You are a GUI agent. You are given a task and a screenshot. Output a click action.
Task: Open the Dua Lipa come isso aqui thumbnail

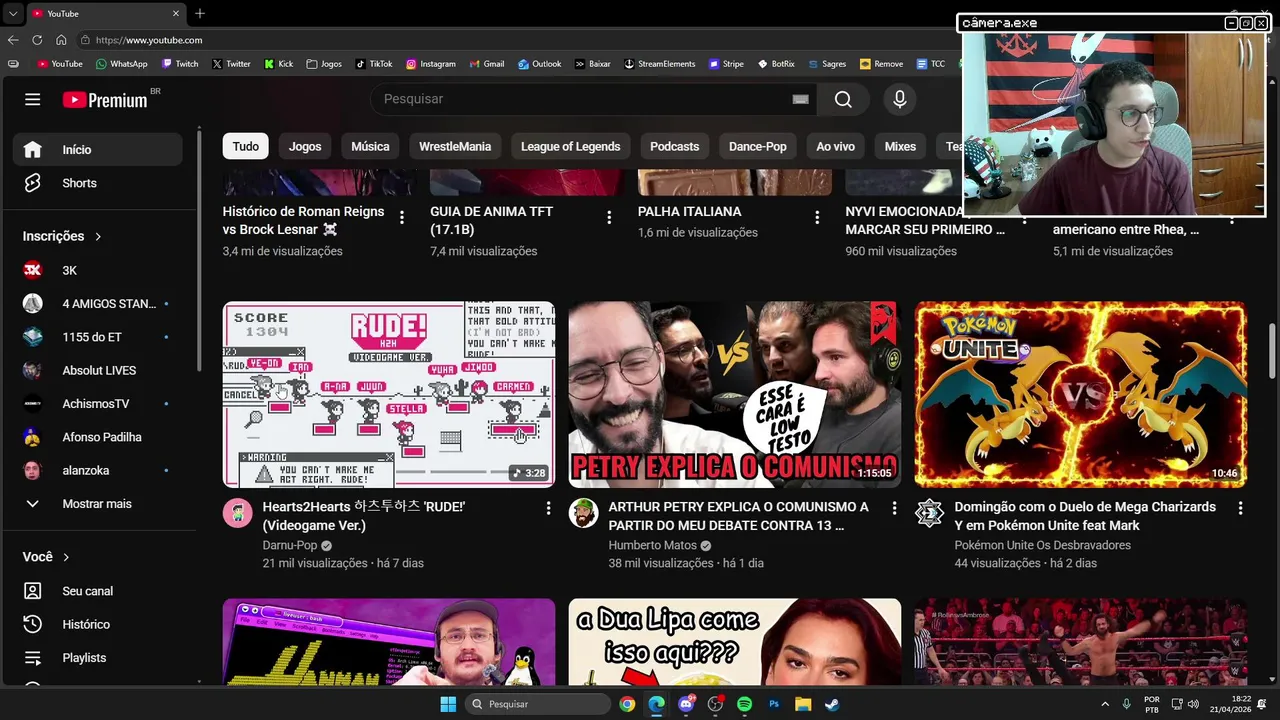(735, 642)
